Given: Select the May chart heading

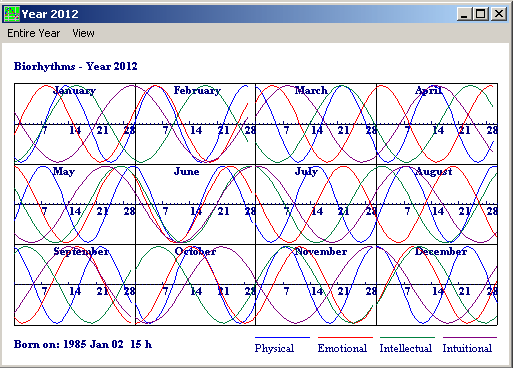Looking at the screenshot, I should pos(64,172).
